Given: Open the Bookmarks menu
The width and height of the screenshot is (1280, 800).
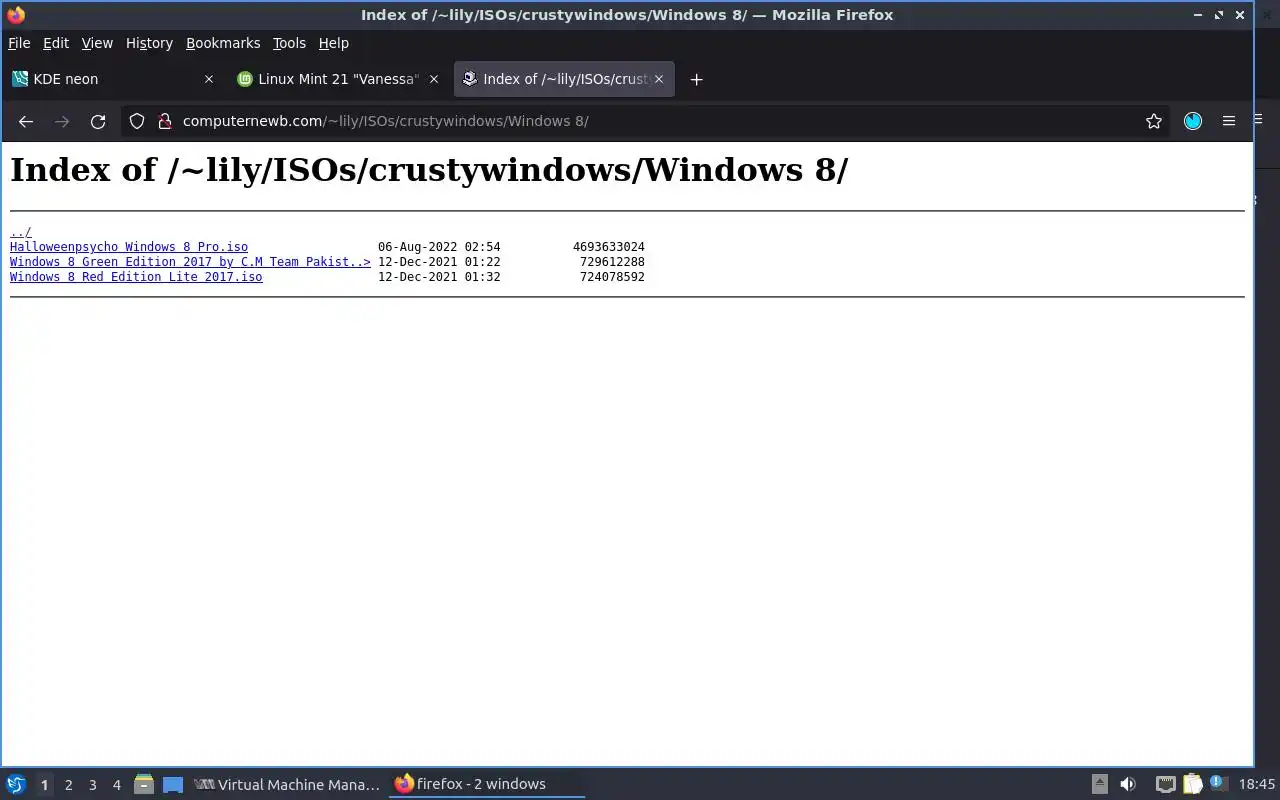Looking at the screenshot, I should click(223, 43).
